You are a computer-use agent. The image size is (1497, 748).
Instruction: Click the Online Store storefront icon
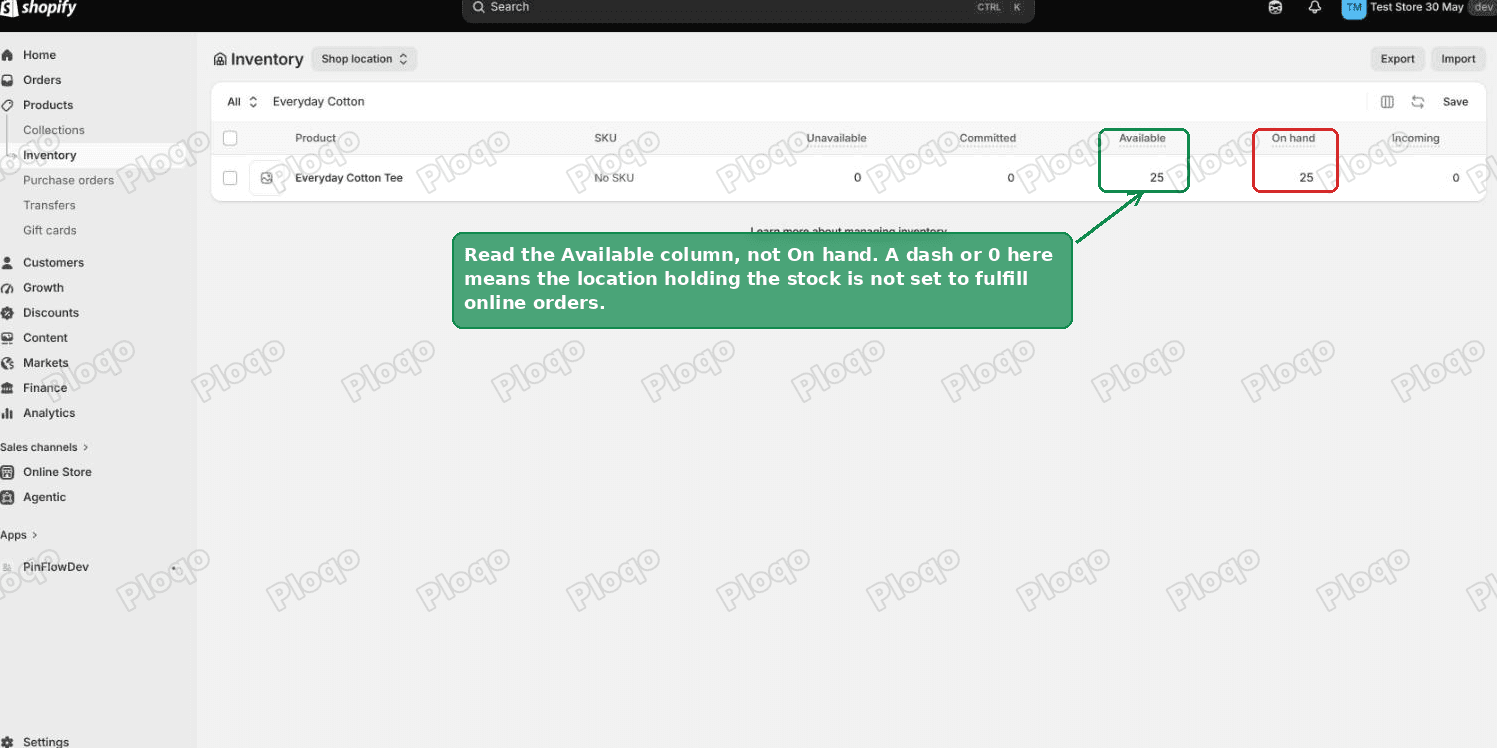point(7,472)
